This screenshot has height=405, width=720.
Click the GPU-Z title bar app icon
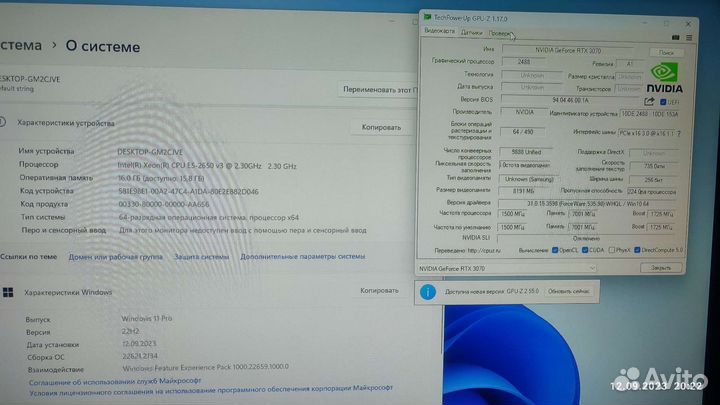click(x=427, y=17)
